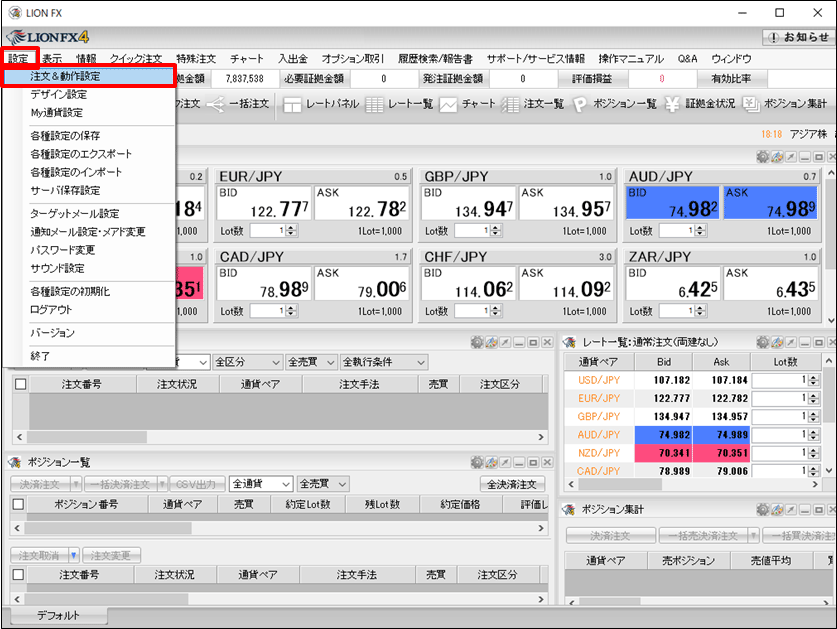837x629 pixels.
Task: Open the お知らせ notification button
Action: coord(799,37)
